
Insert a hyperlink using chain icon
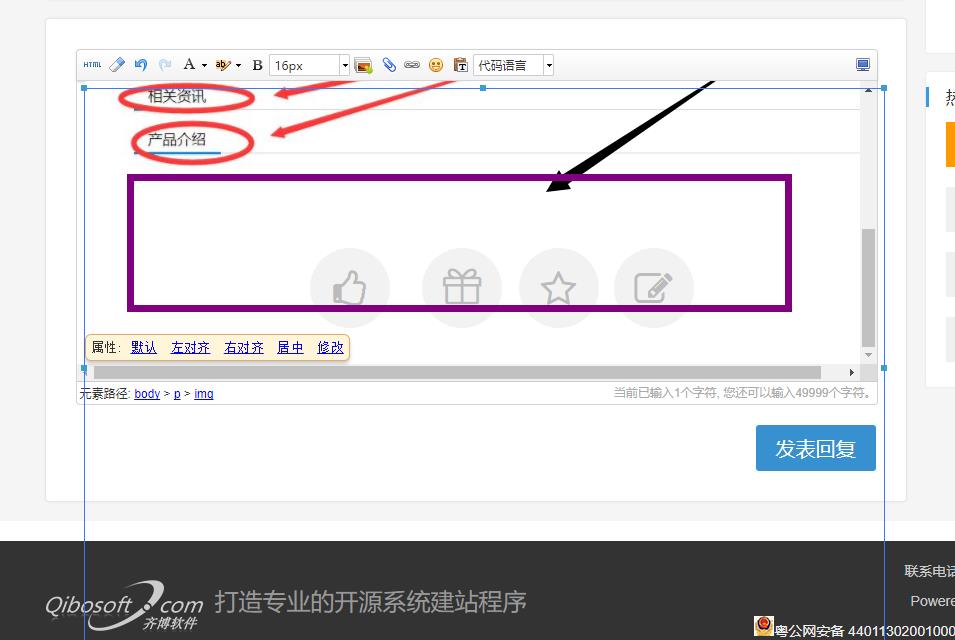(x=412, y=65)
